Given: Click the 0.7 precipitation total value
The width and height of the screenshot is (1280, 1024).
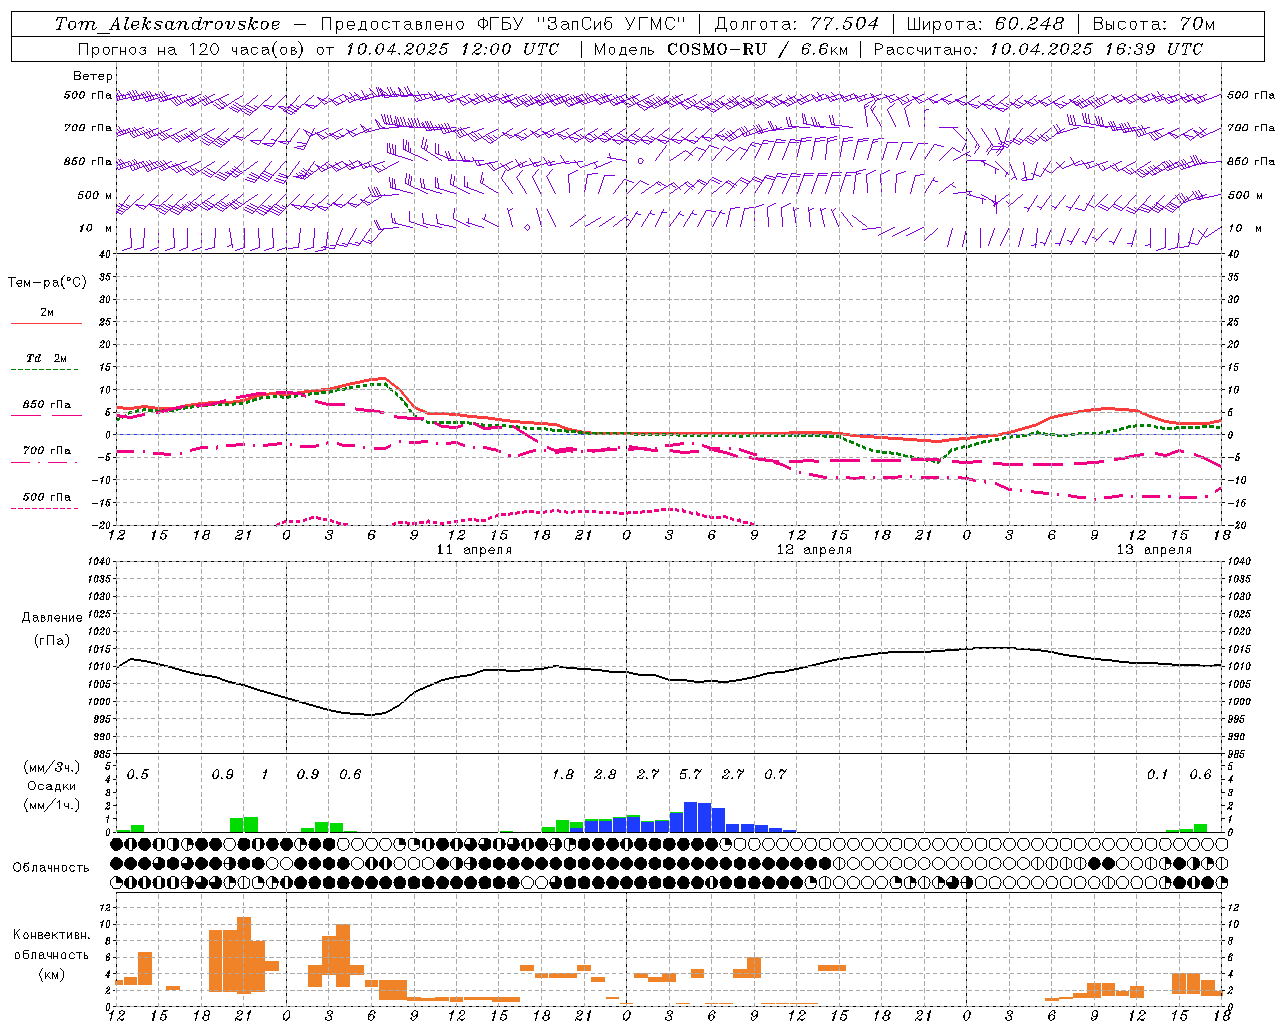Looking at the screenshot, I should point(775,774).
